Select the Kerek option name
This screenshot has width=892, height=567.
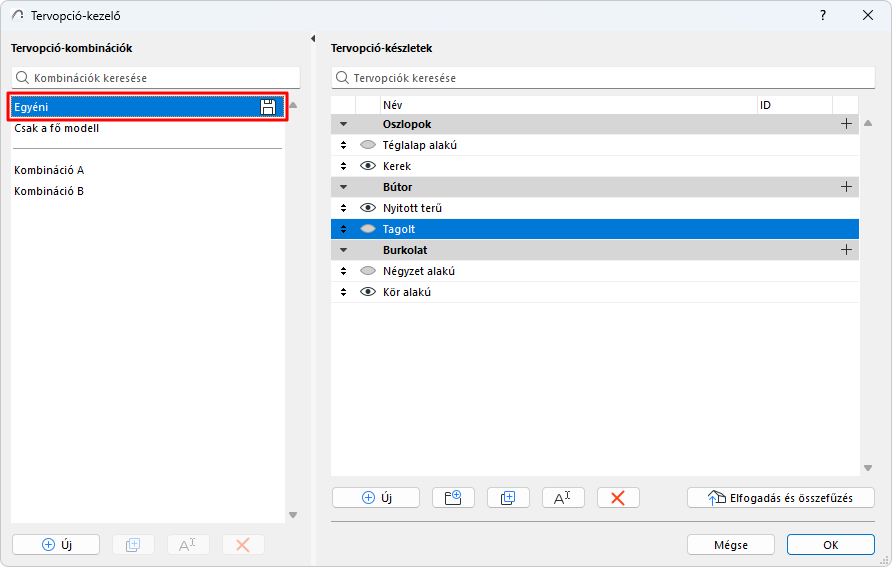[397, 166]
